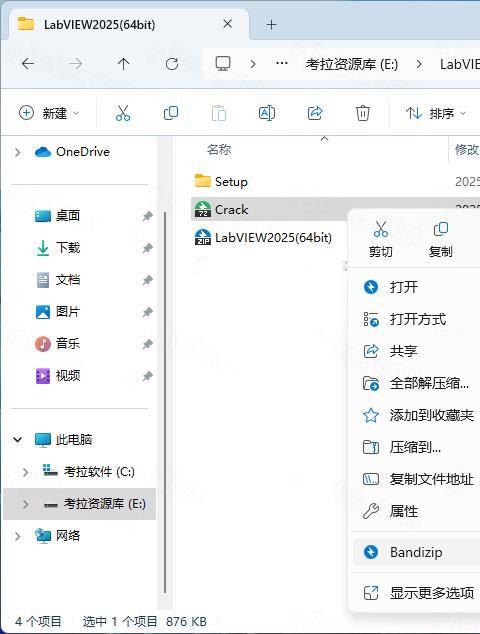Expand the 网络 tree node

pos(17,536)
